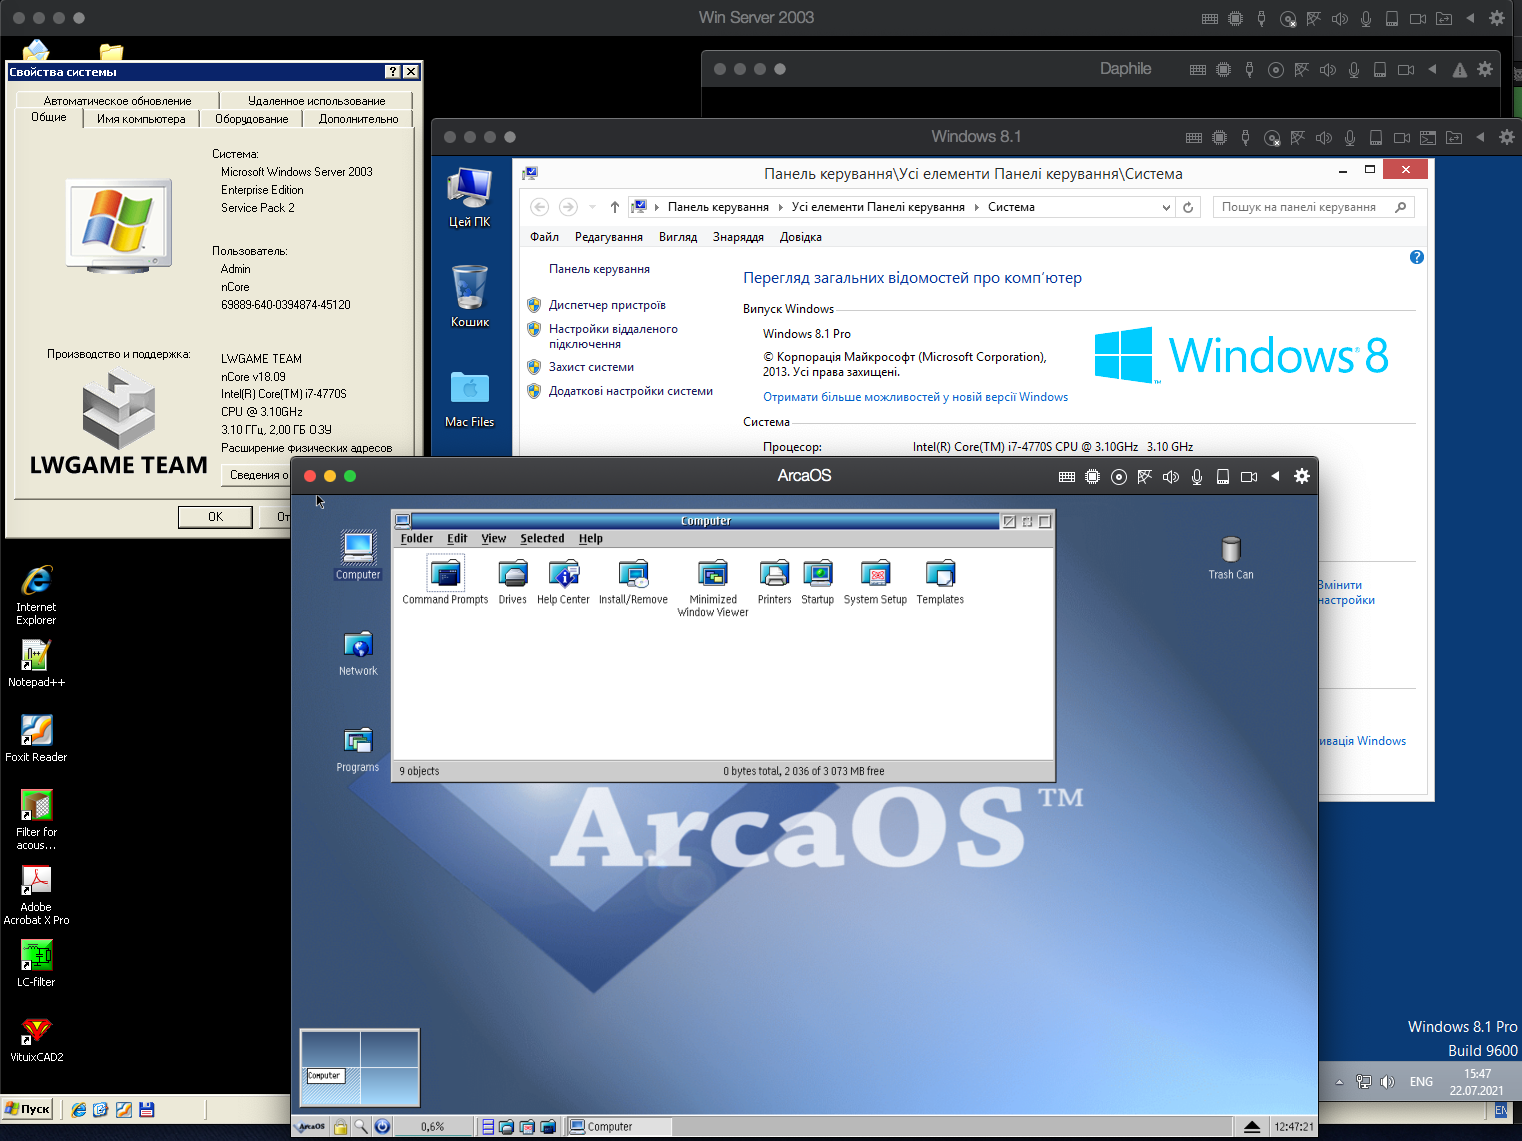
Task: Click the ArcaOS VM CD/DVD disc icon
Action: (1119, 477)
